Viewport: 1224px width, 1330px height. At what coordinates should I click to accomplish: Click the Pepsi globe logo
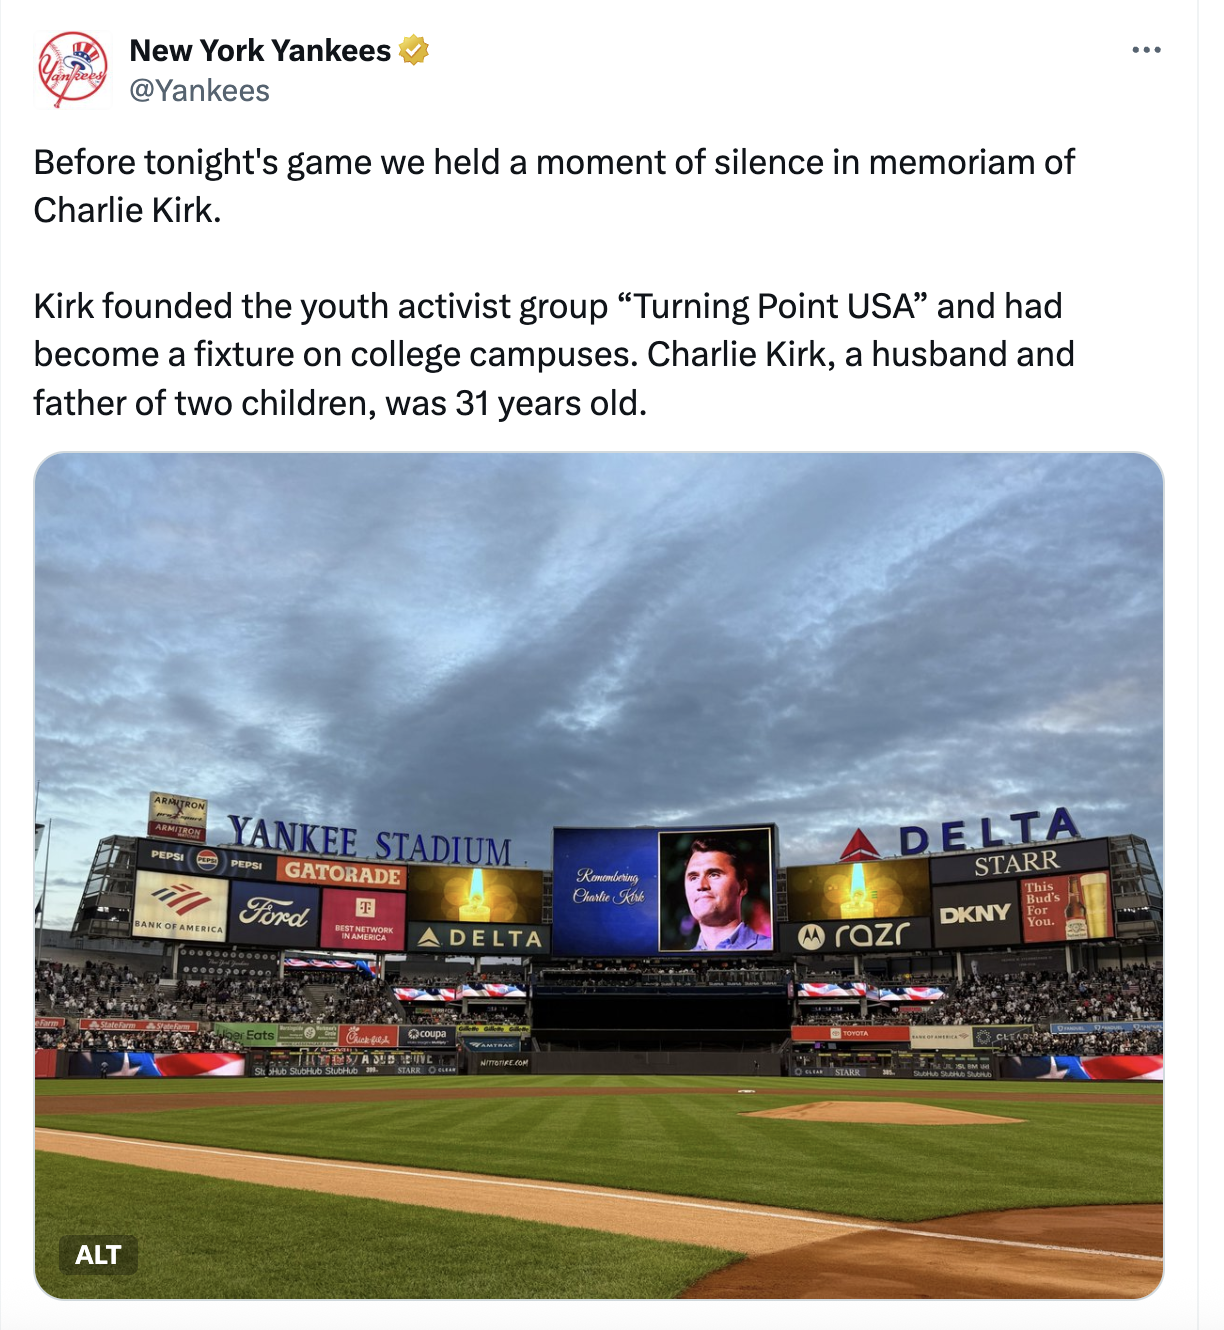(206, 859)
